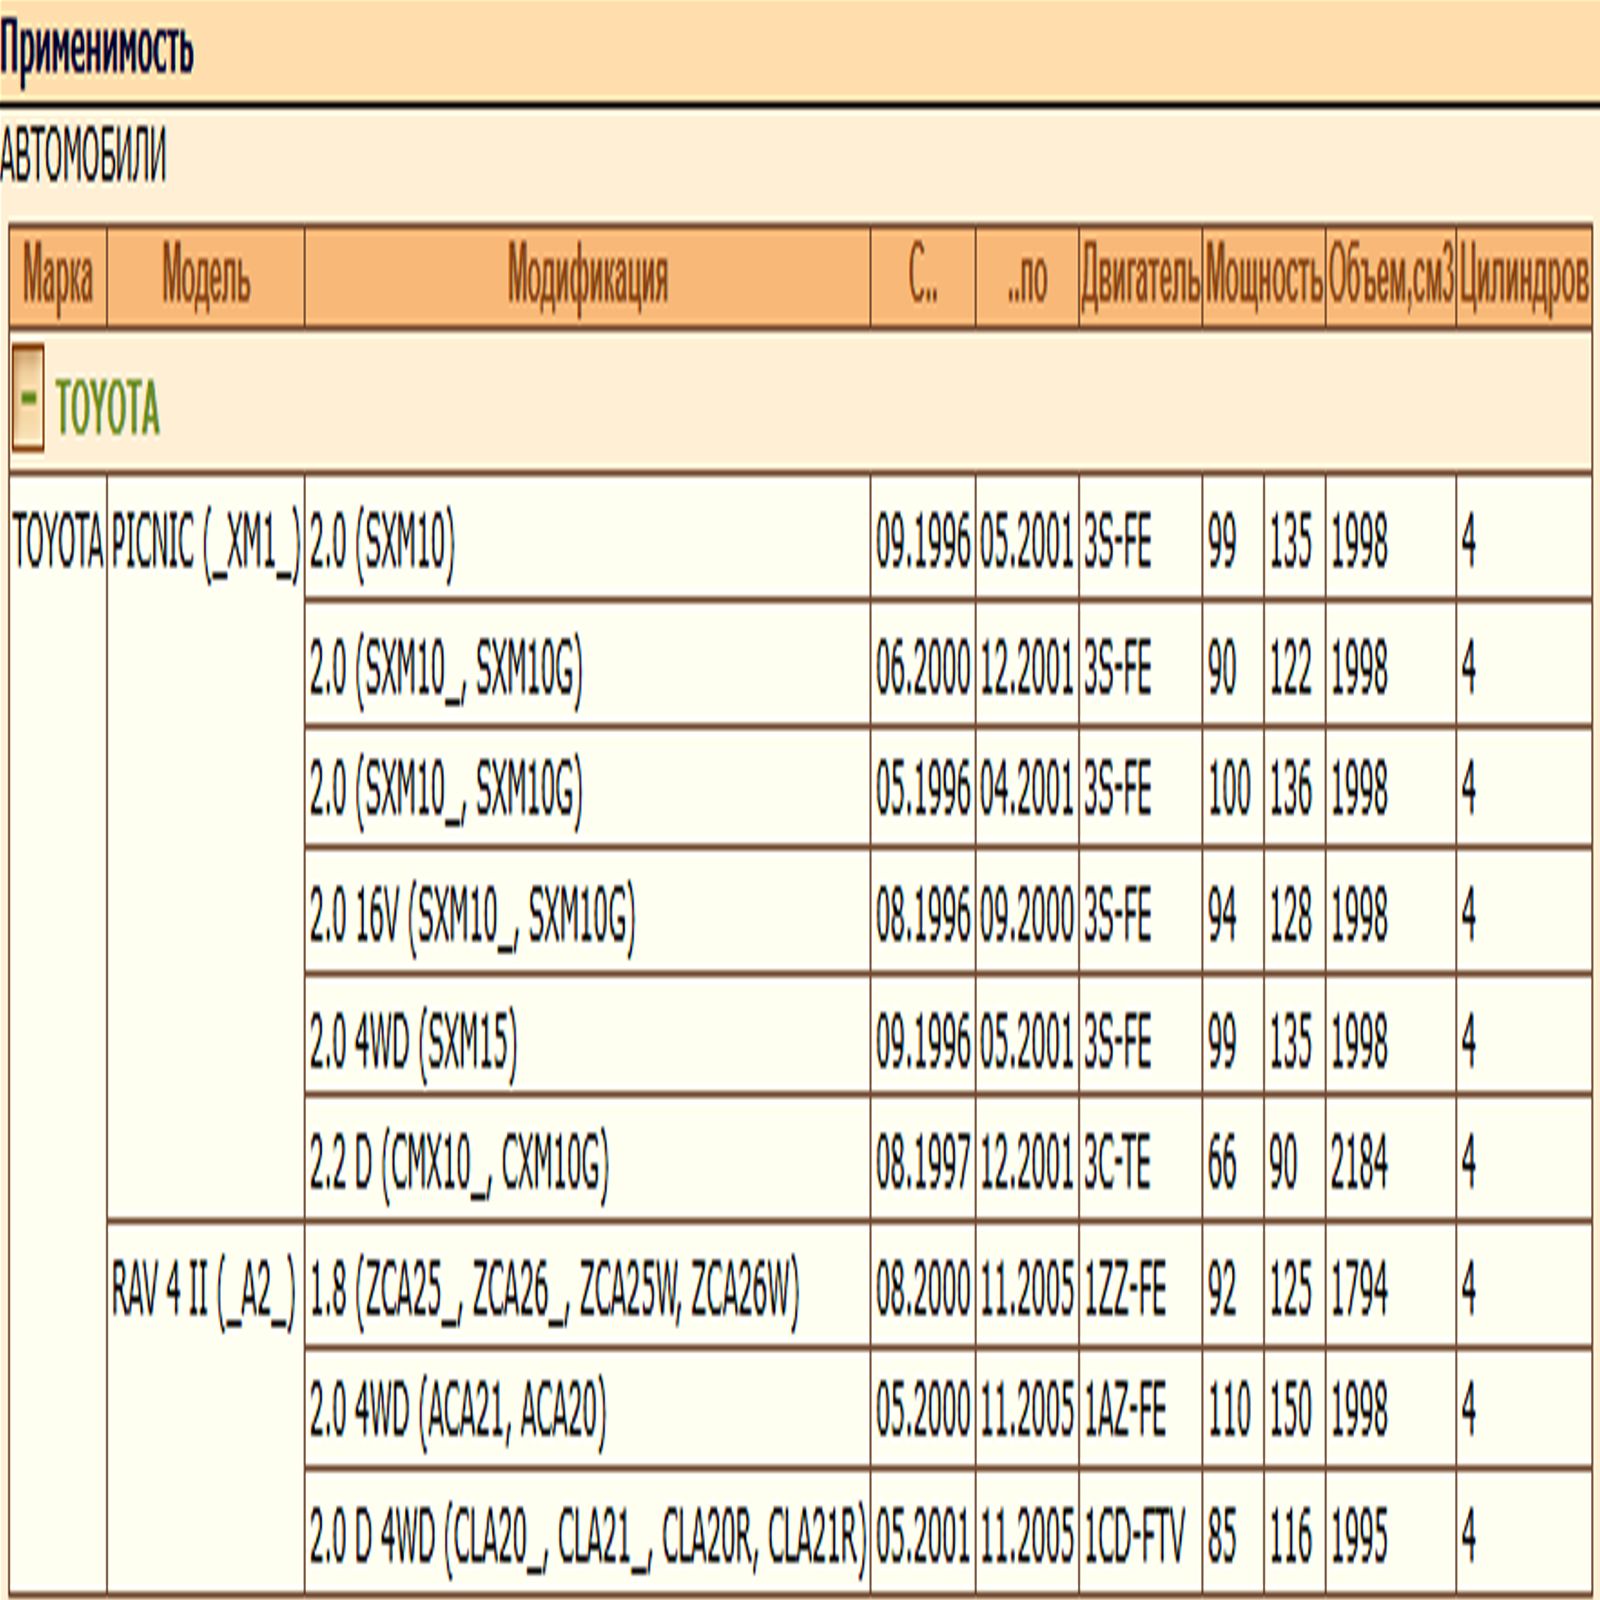
Task: Collapse the TOYOTA group with minus icon
Action: click(x=28, y=398)
